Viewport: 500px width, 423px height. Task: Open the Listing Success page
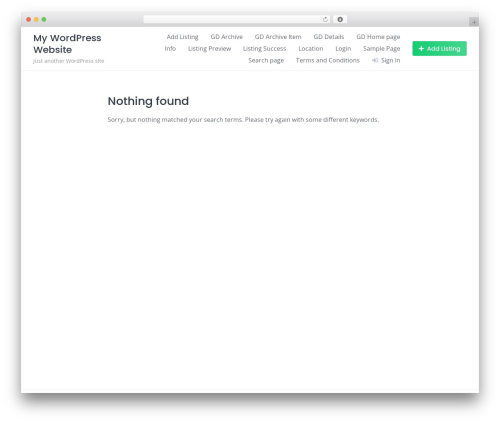(264, 49)
